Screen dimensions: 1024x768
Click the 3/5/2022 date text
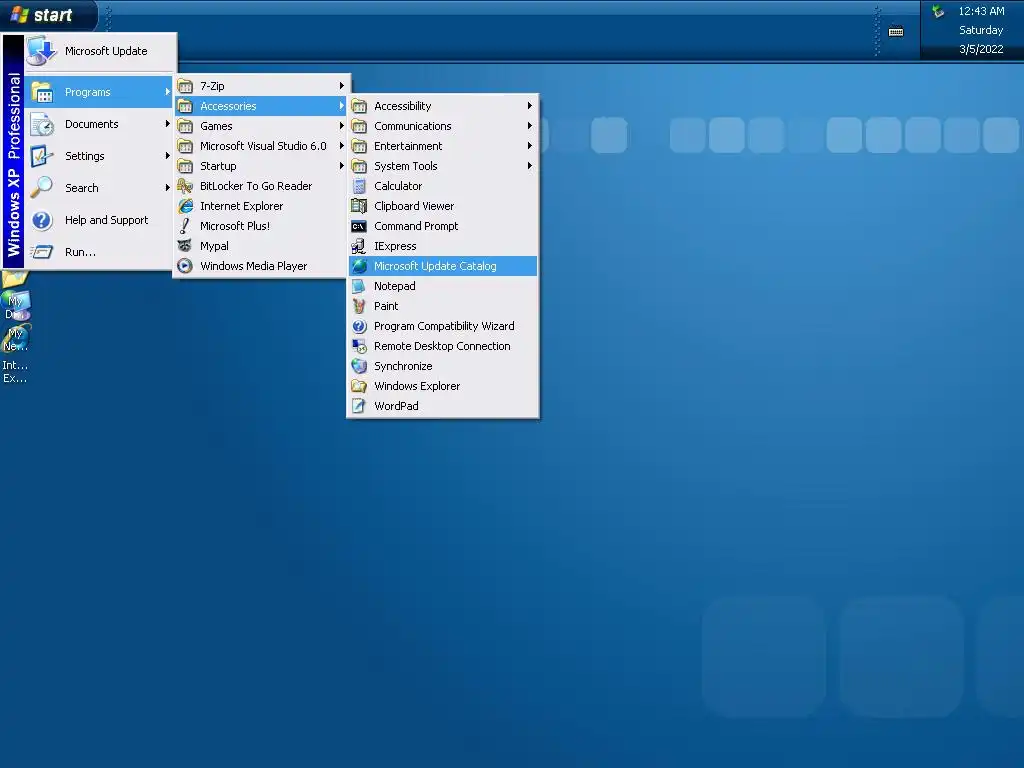click(x=981, y=49)
